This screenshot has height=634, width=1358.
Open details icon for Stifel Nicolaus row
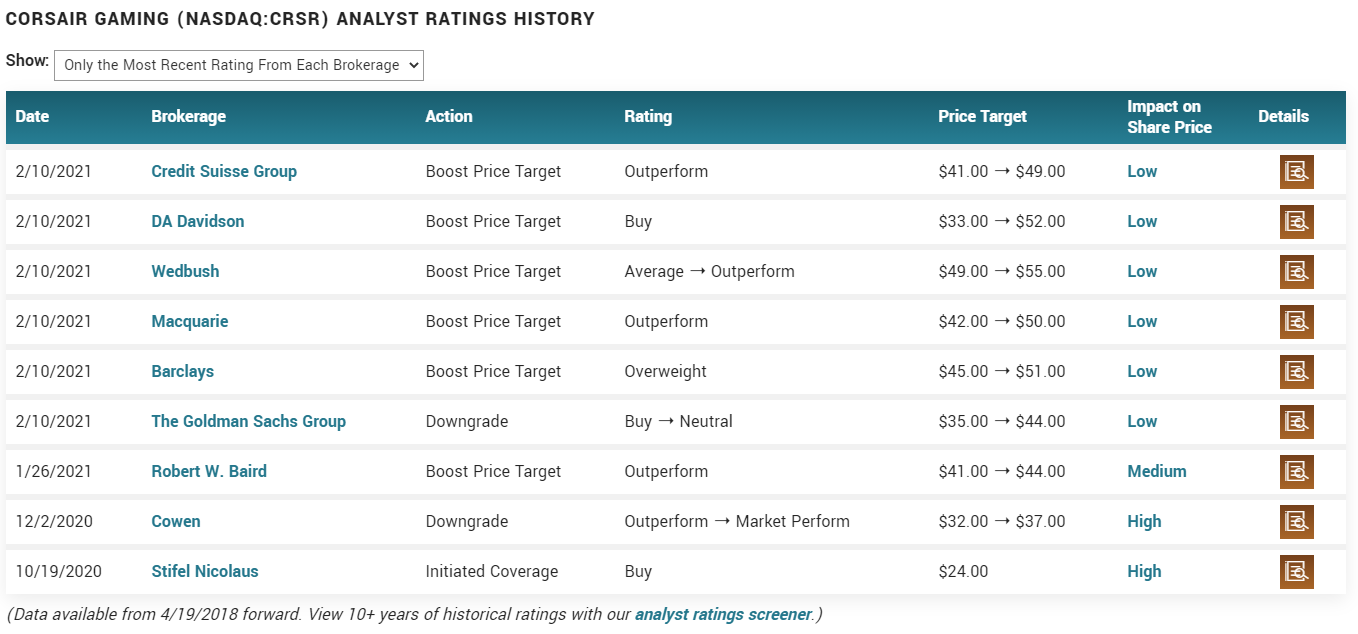coord(1296,572)
